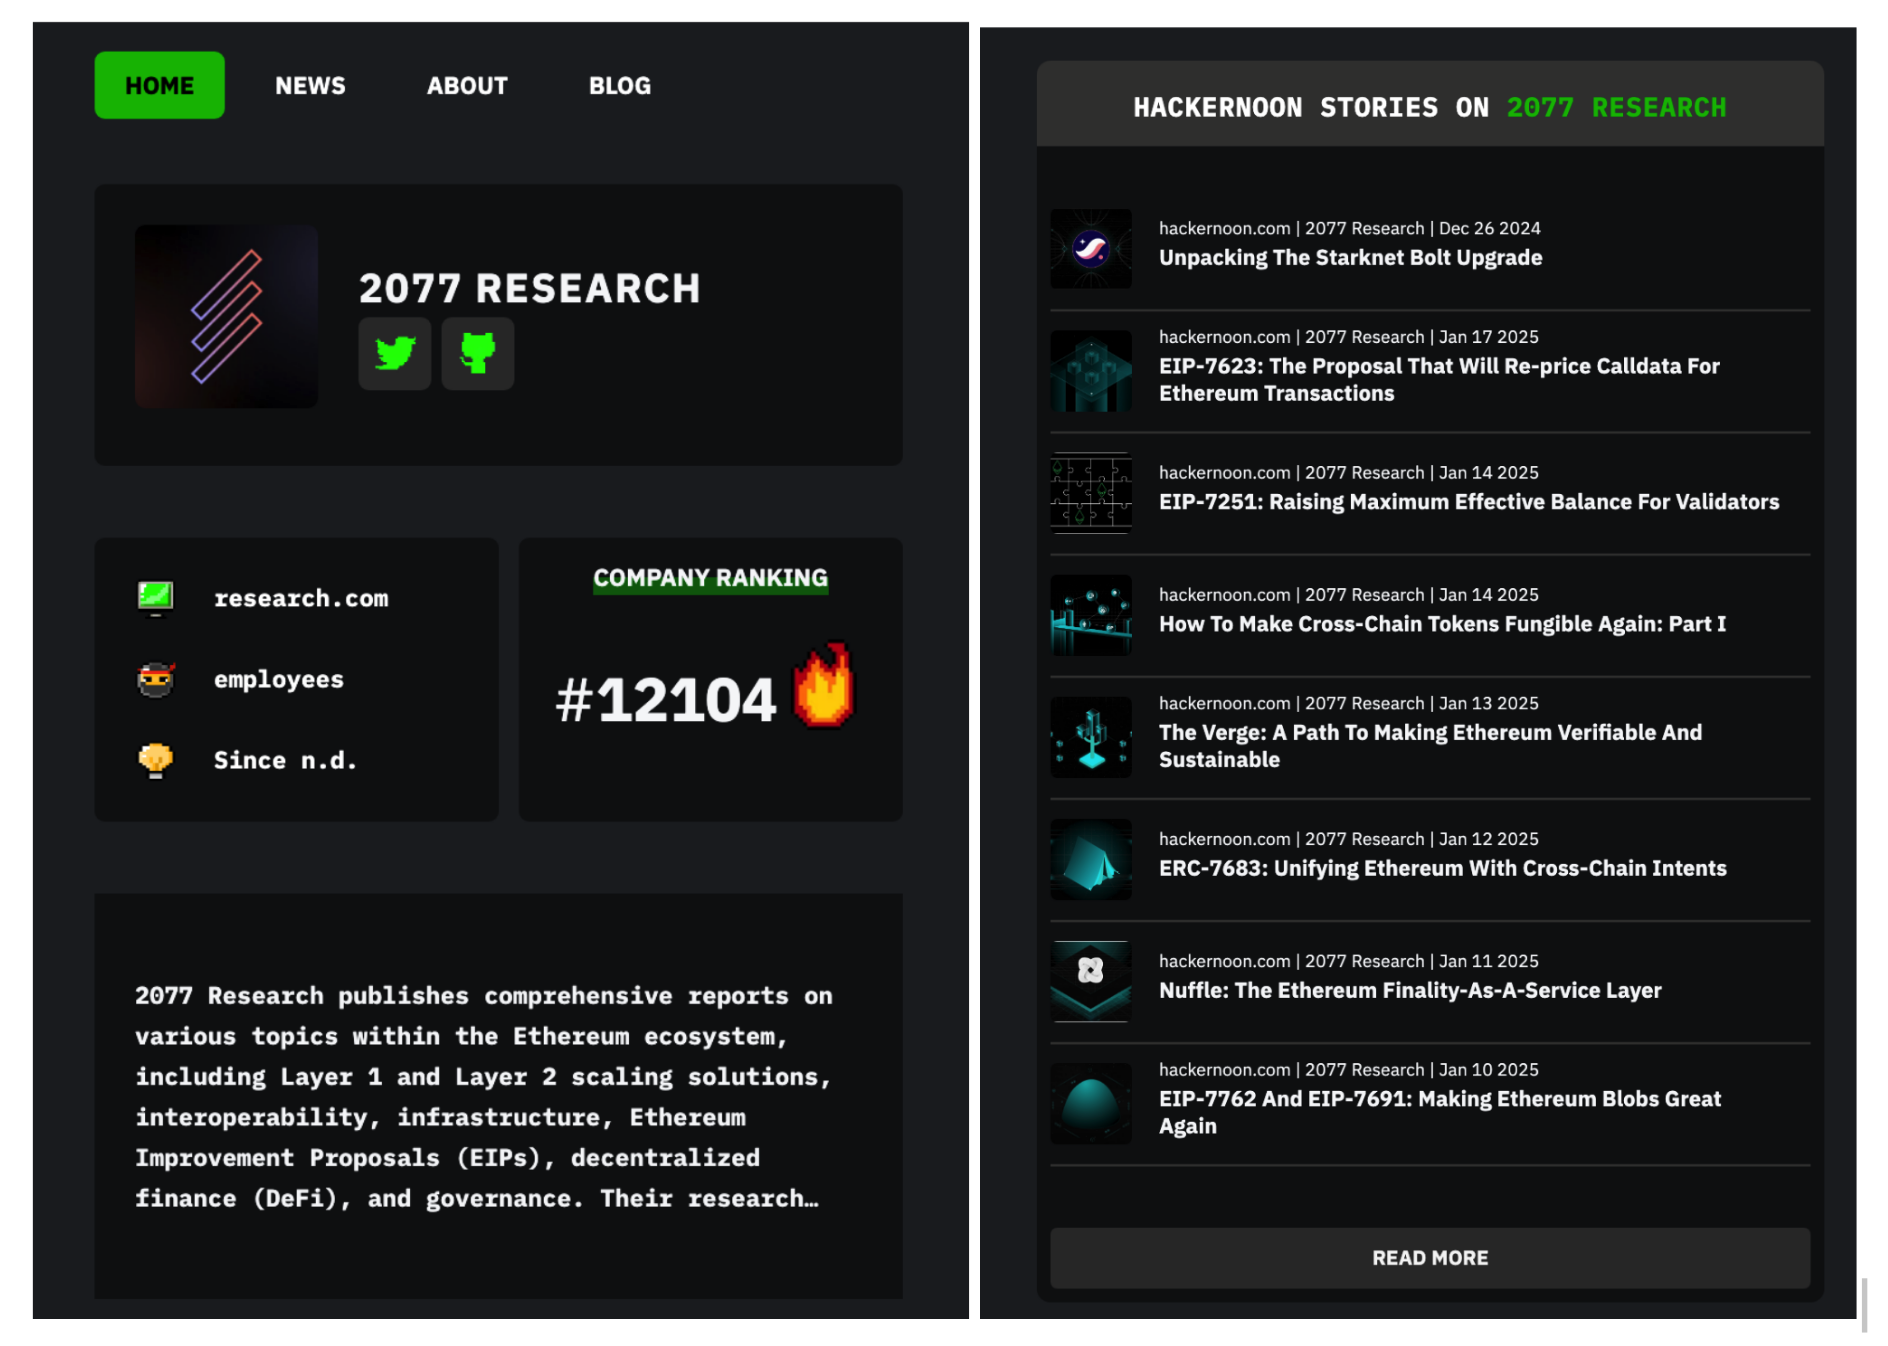Go to the NEWS tab
Image resolution: width=1888 pixels, height=1346 pixels.
point(310,86)
